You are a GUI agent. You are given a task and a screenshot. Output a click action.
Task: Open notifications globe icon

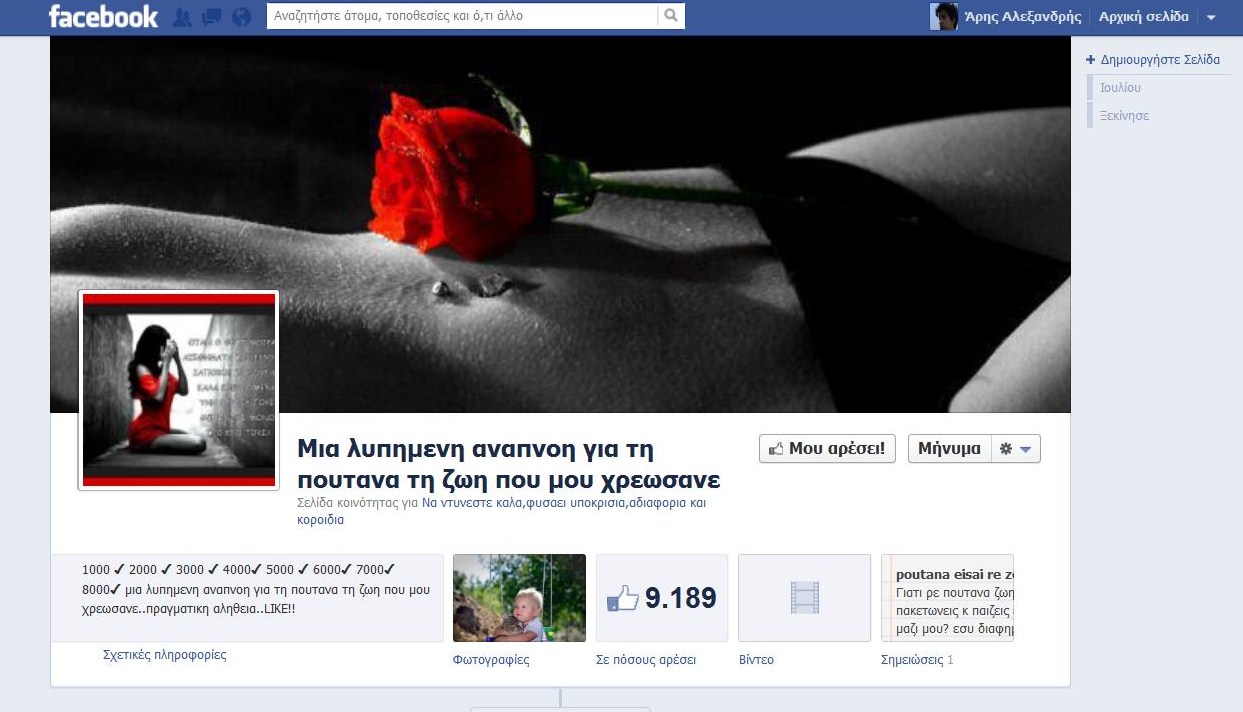click(x=241, y=17)
